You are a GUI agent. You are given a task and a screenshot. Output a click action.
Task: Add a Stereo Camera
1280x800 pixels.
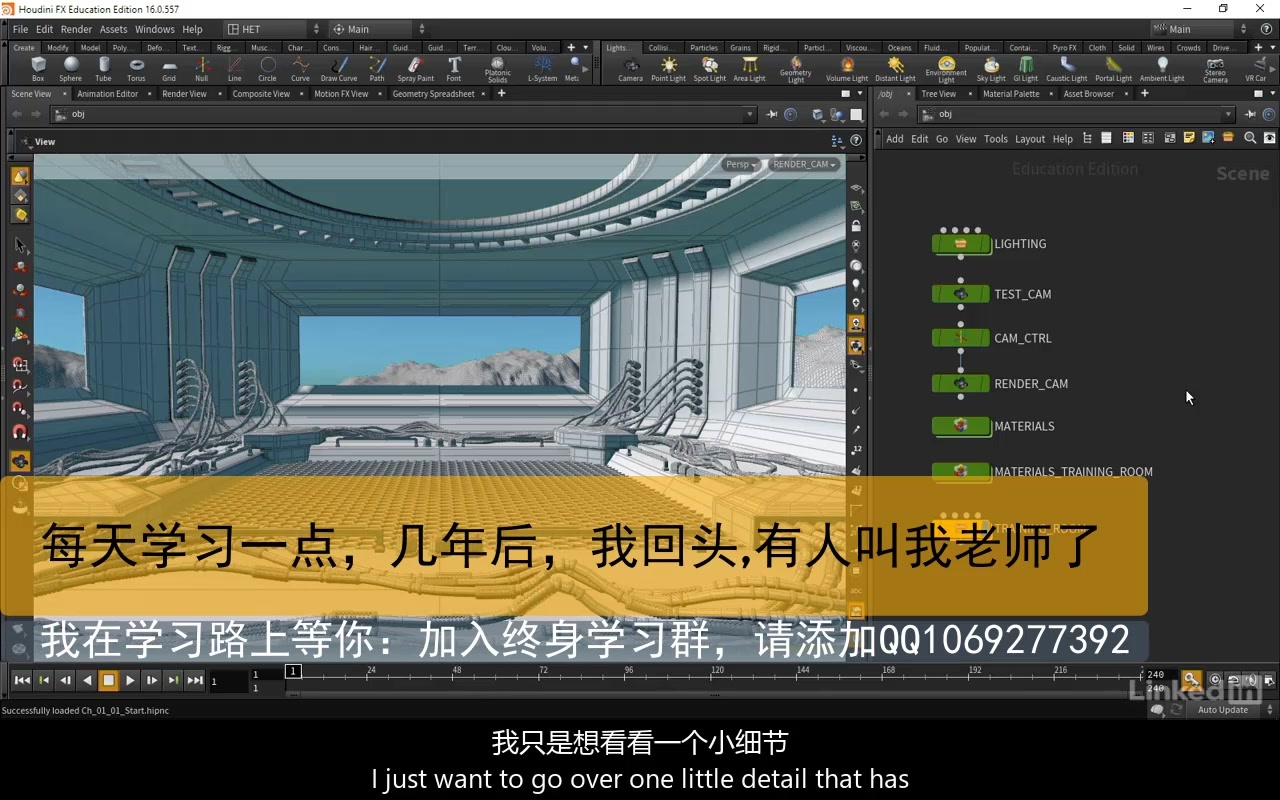click(x=1215, y=70)
